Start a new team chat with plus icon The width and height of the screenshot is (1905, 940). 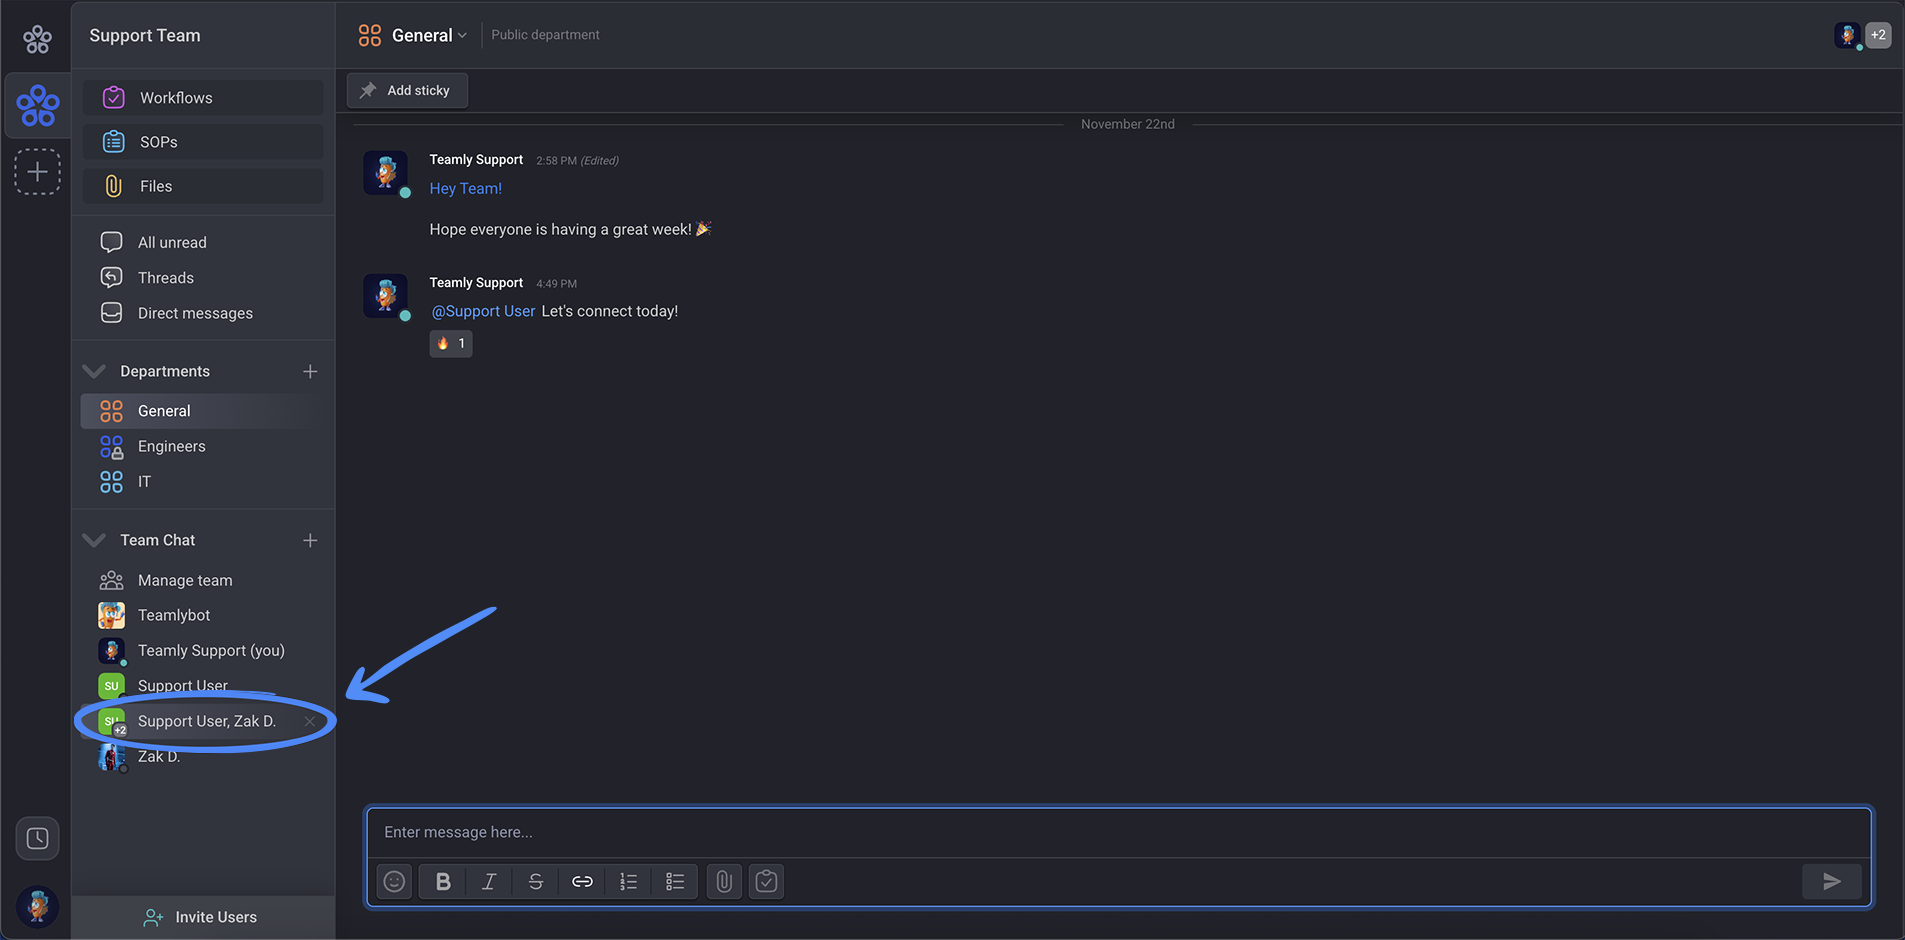[310, 540]
